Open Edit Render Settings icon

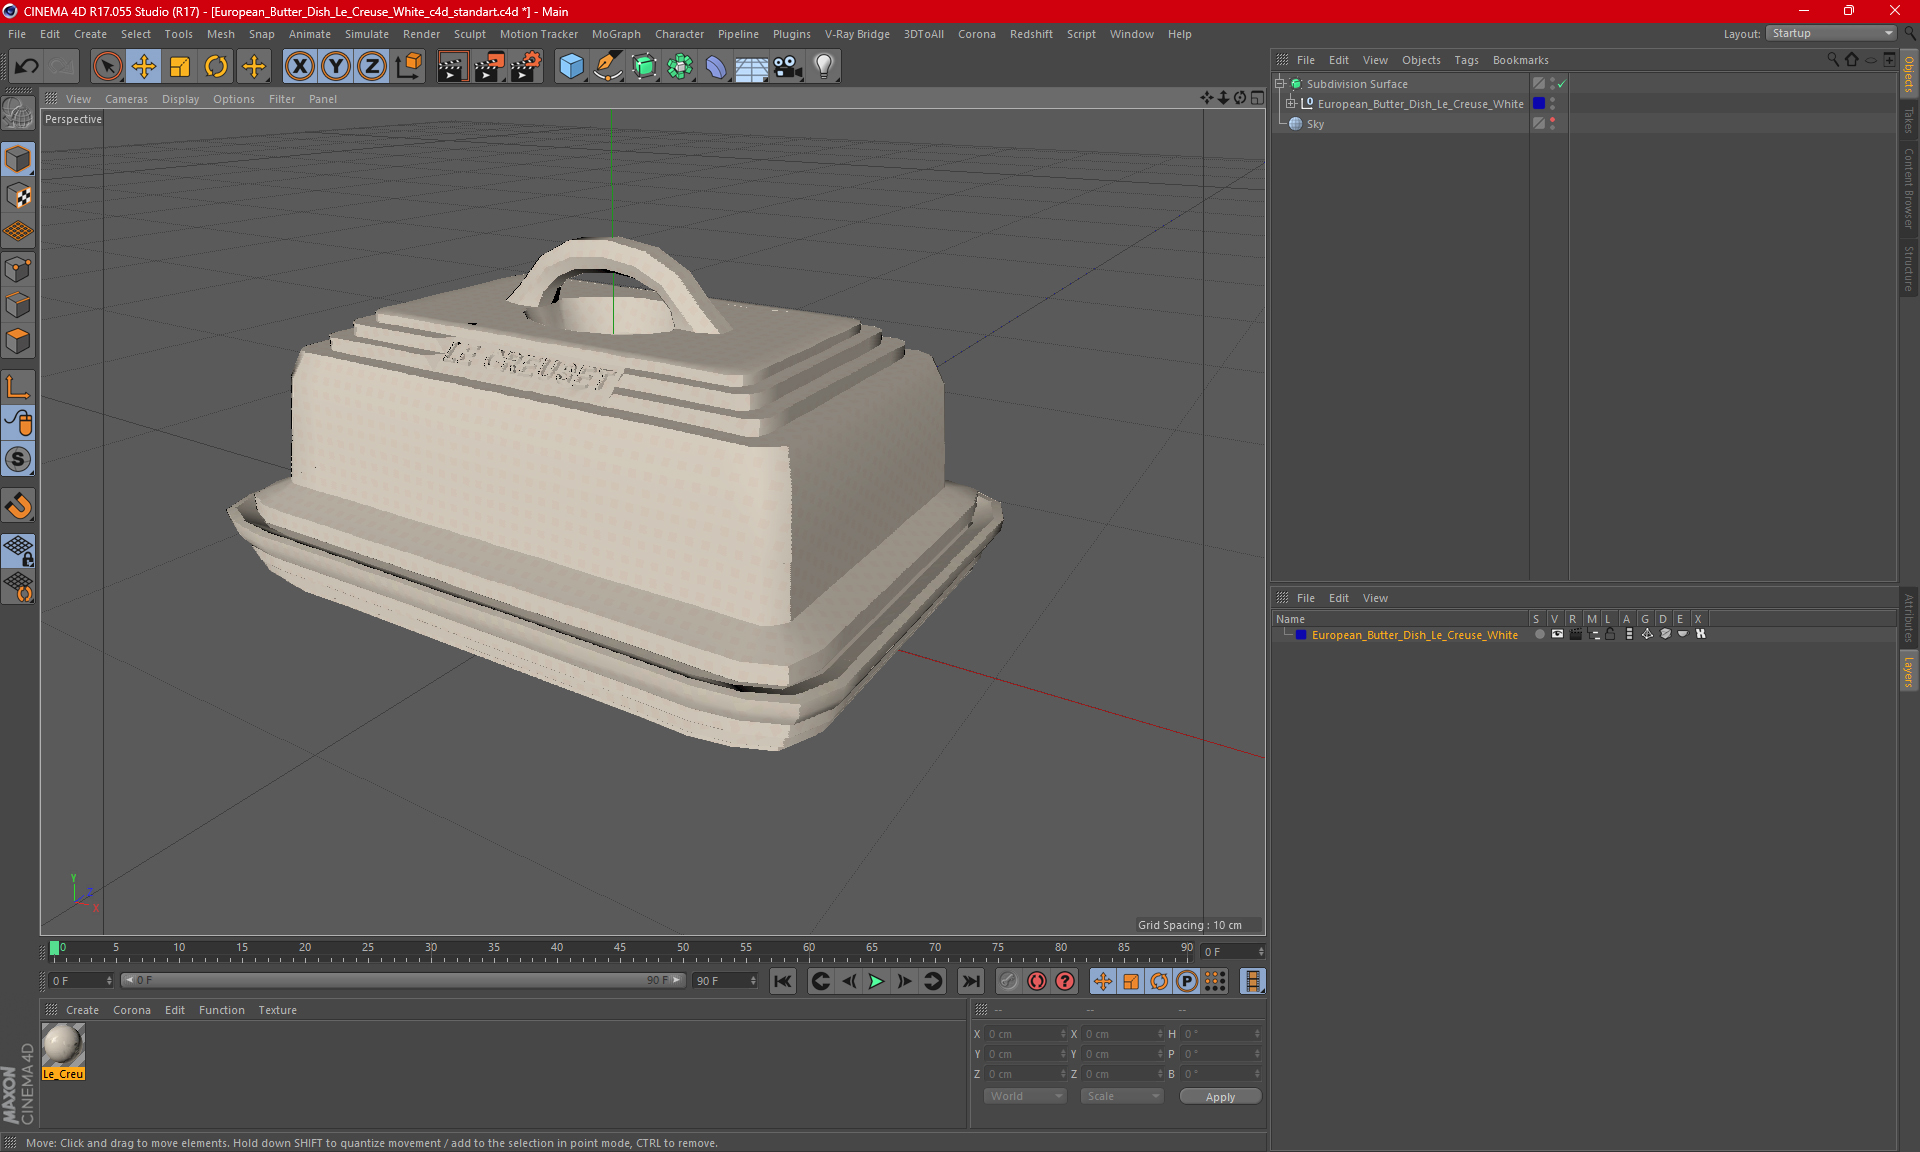point(526,67)
